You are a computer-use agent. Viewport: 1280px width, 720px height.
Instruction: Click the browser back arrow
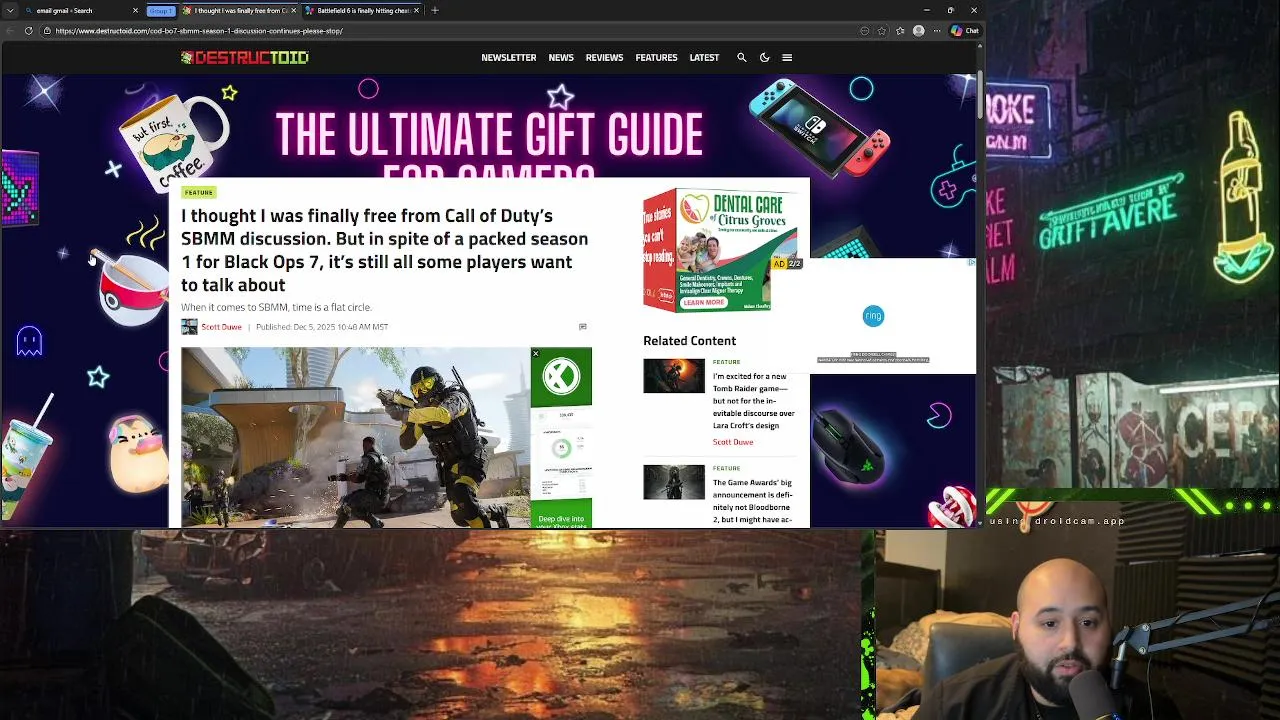9,31
